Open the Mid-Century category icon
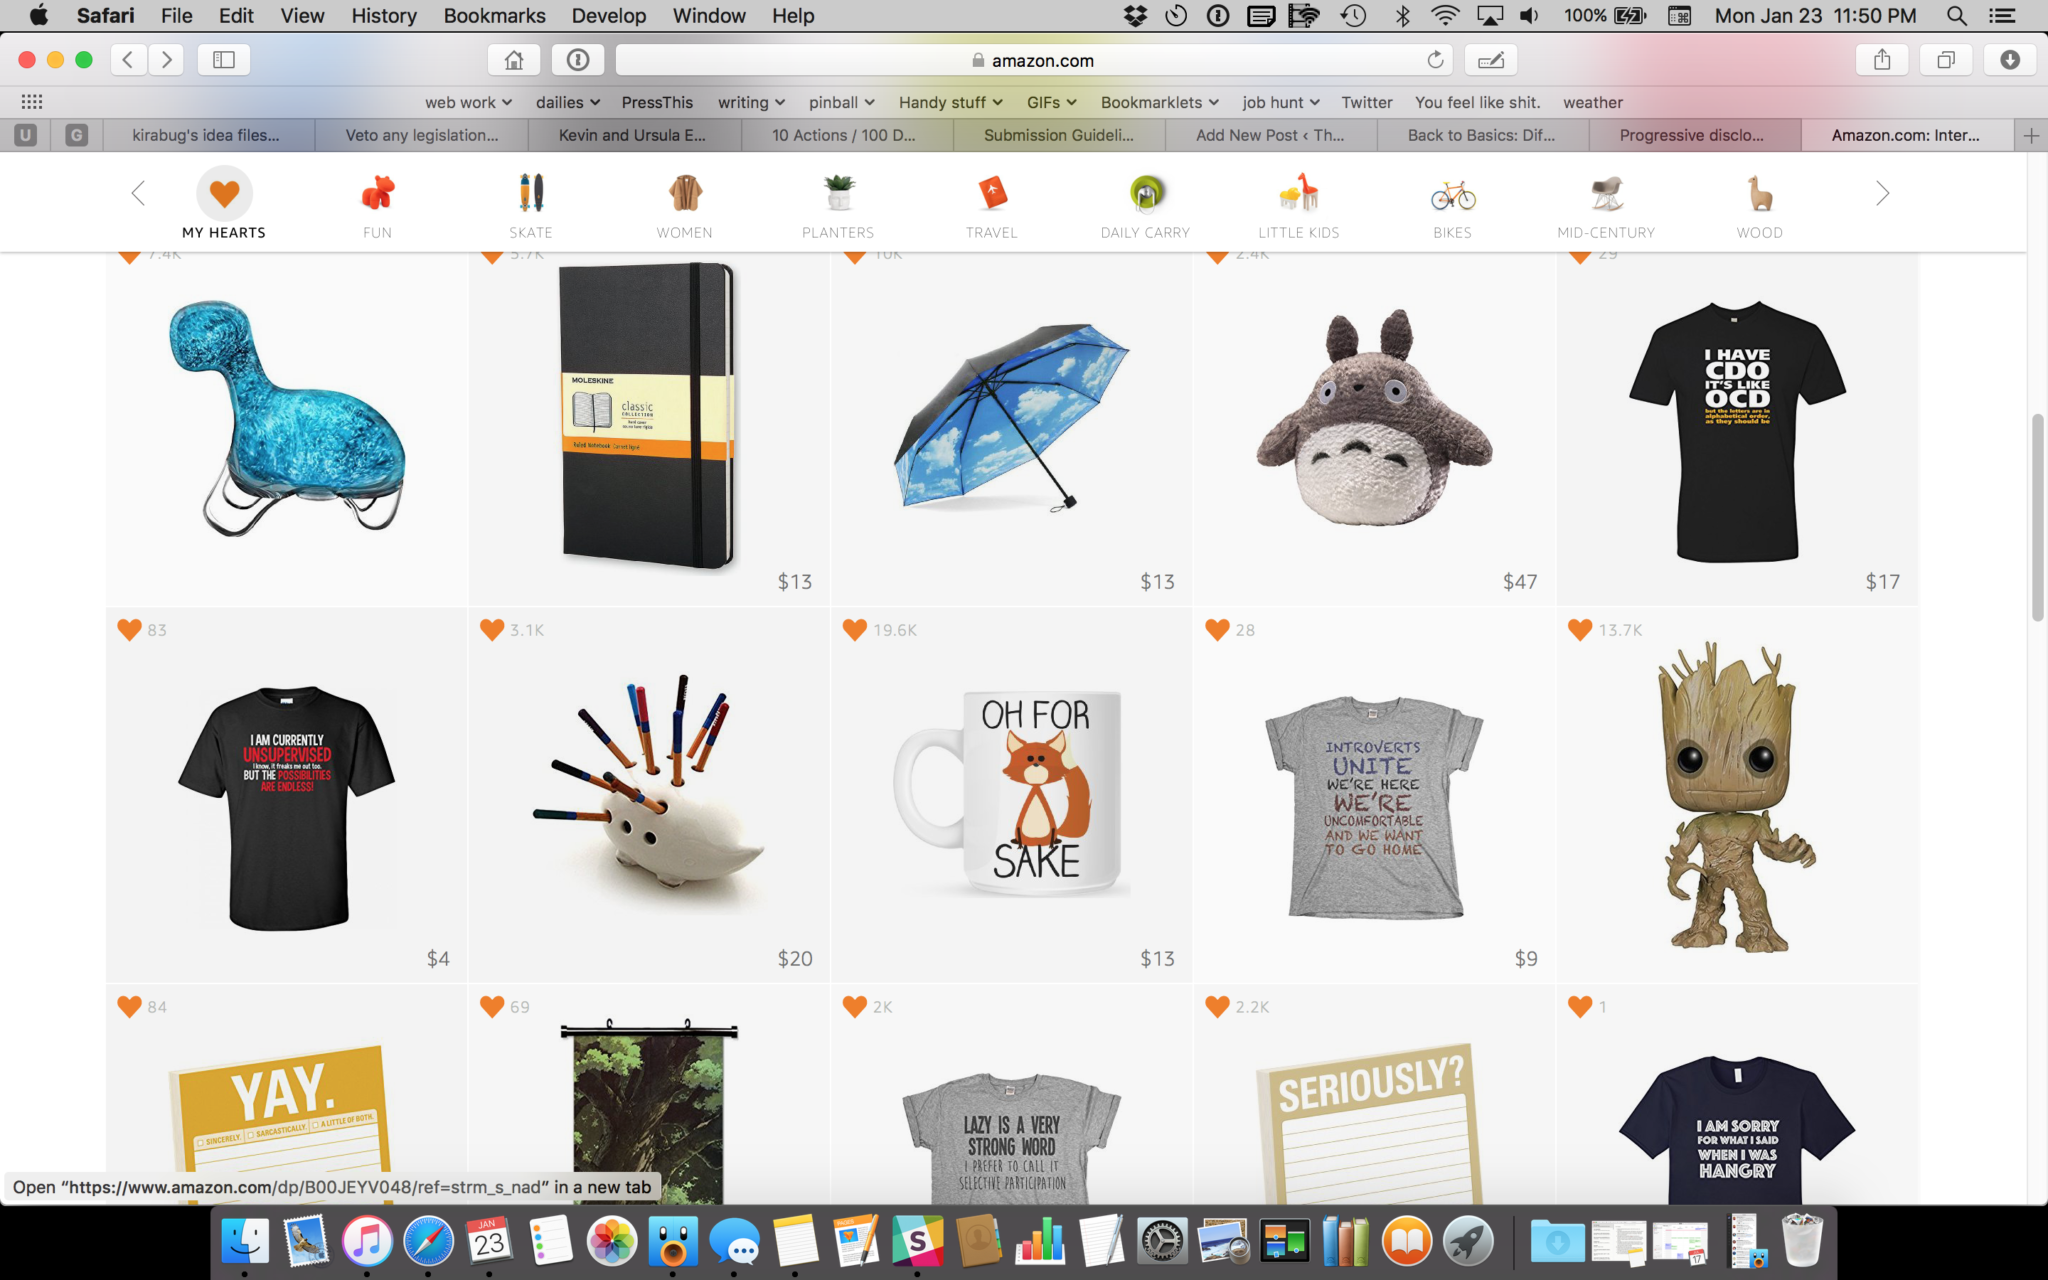 [x=1607, y=193]
